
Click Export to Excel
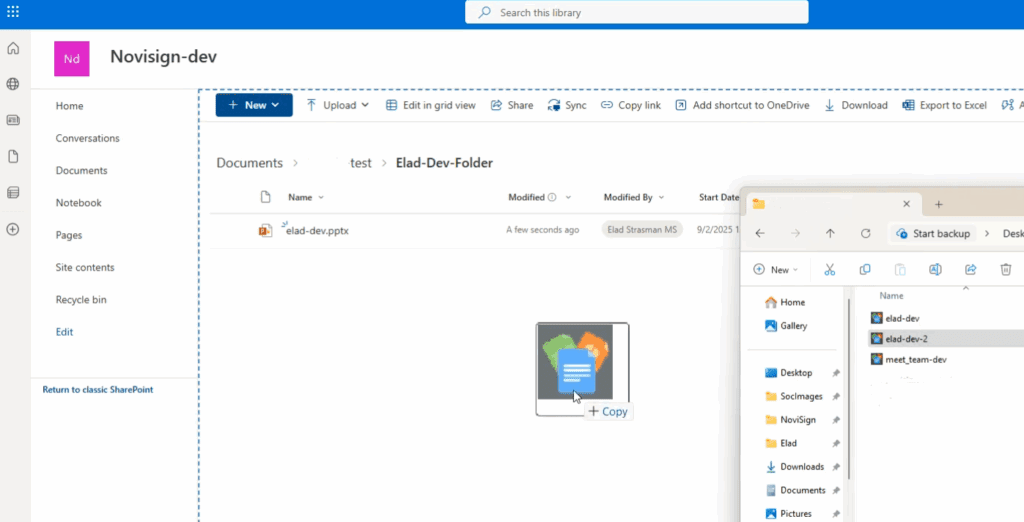[x=944, y=105]
